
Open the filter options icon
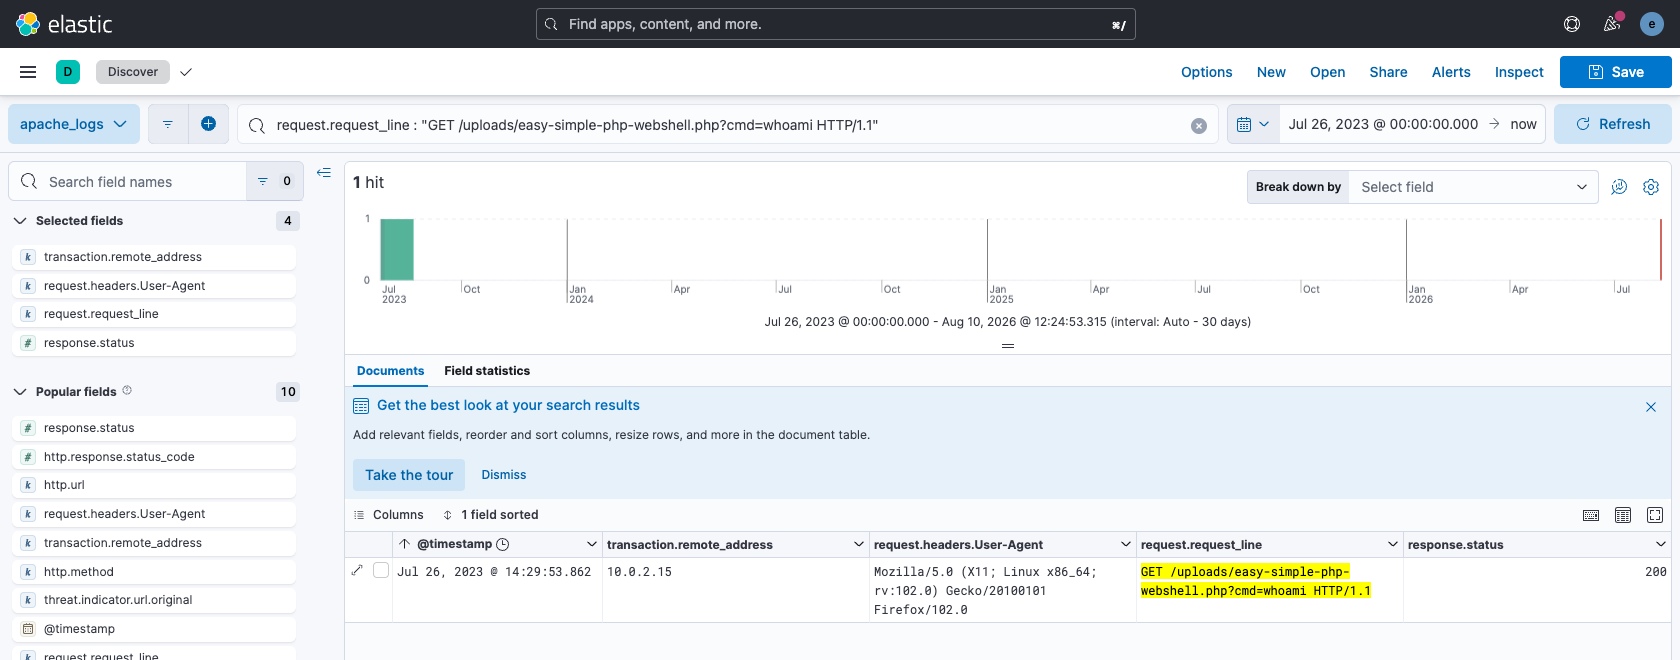168,124
